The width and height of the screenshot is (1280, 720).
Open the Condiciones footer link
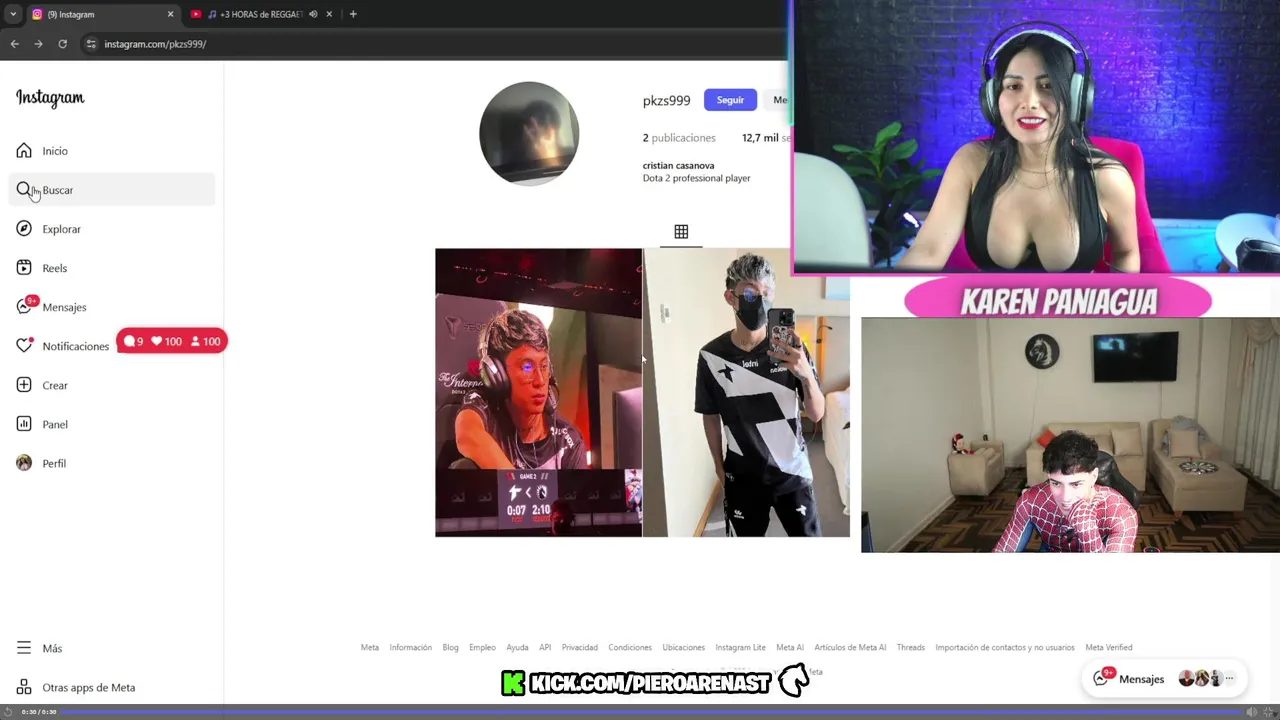(630, 648)
